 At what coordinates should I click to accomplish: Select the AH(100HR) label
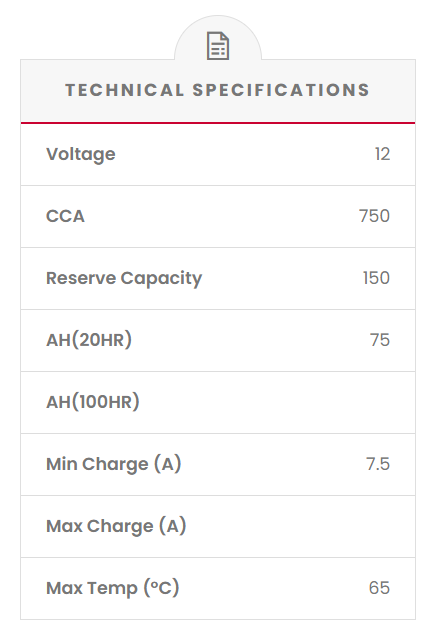tap(93, 402)
